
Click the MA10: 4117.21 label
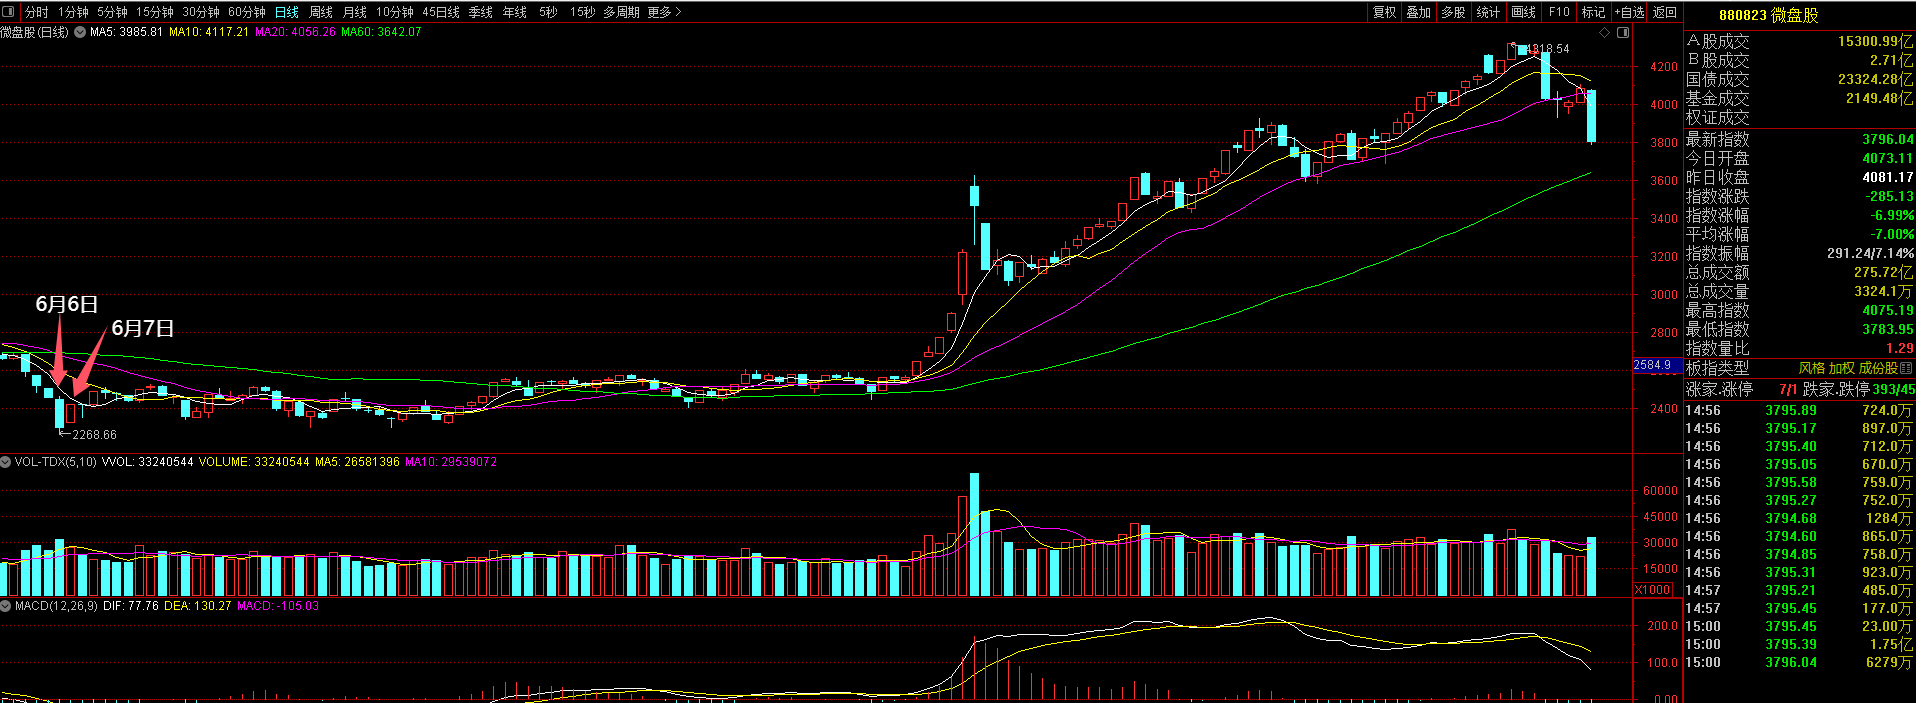coord(208,32)
